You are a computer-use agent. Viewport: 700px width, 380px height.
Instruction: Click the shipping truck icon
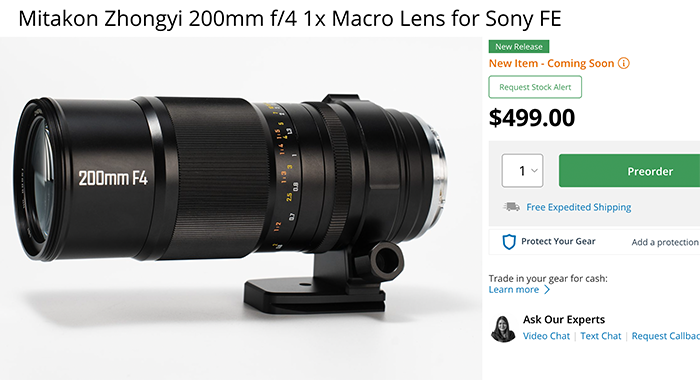pos(512,207)
